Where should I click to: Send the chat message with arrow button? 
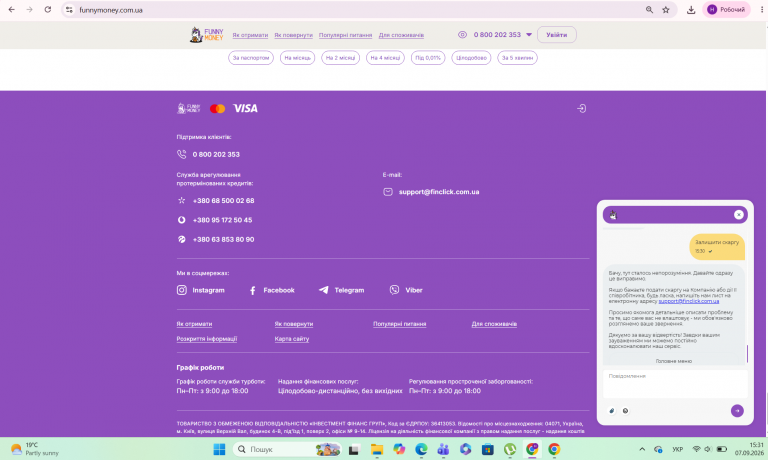click(x=737, y=411)
